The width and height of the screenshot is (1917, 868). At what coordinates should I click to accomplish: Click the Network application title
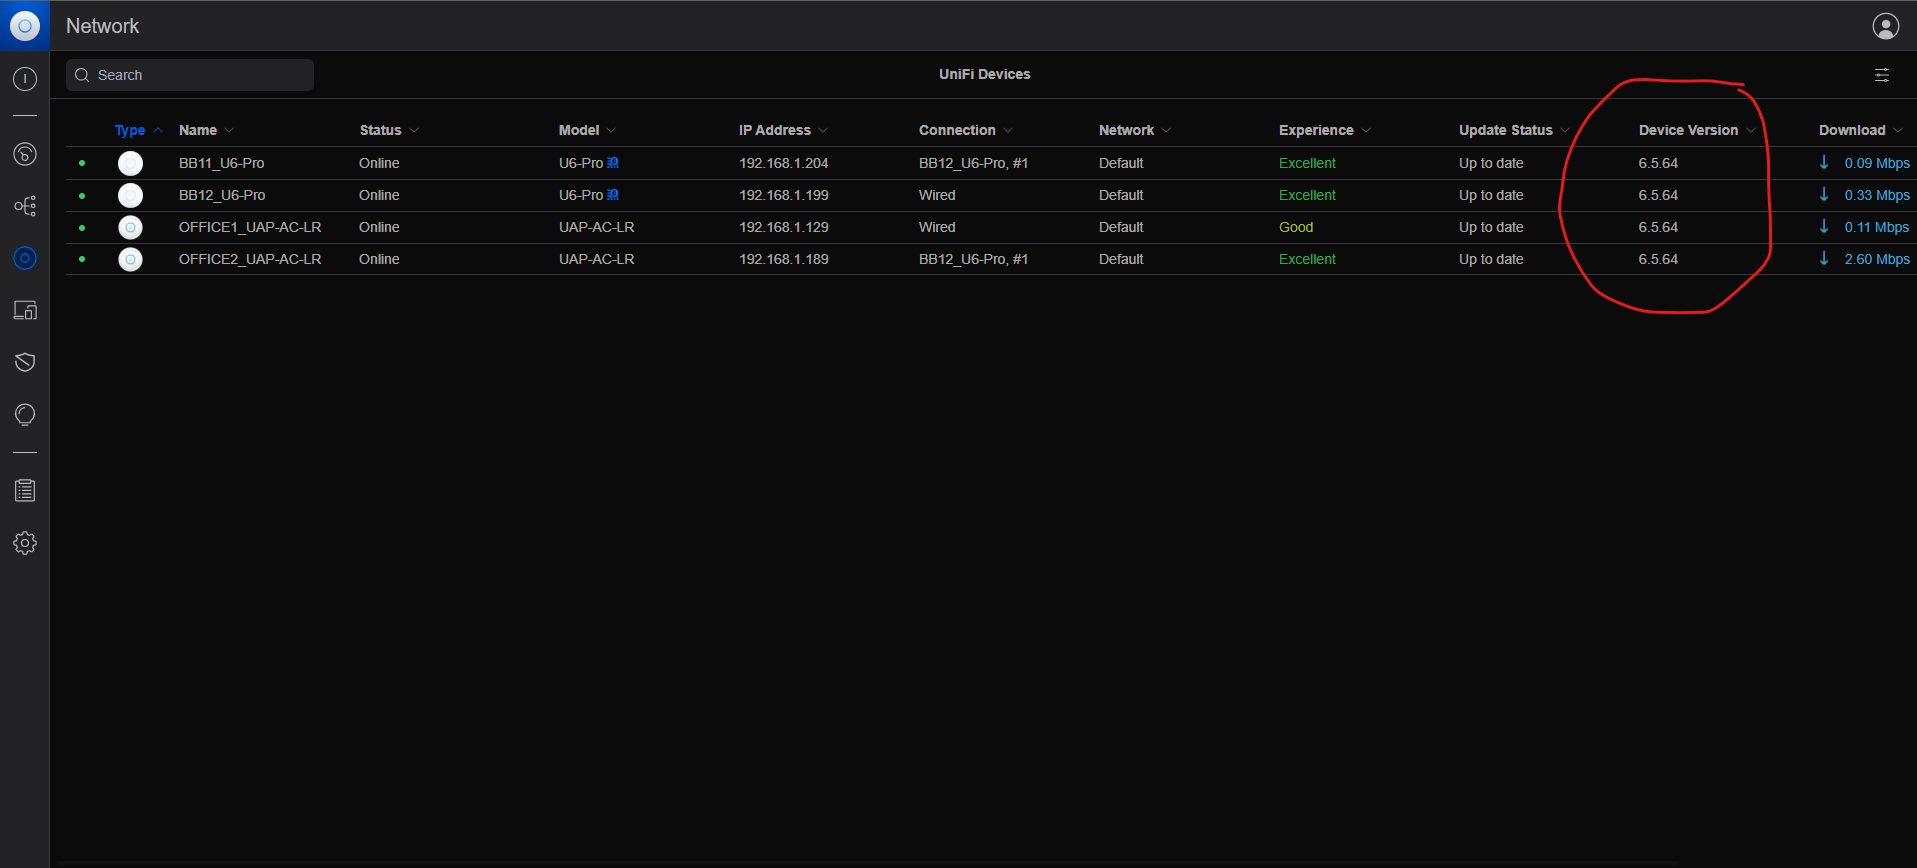pyautogui.click(x=102, y=26)
